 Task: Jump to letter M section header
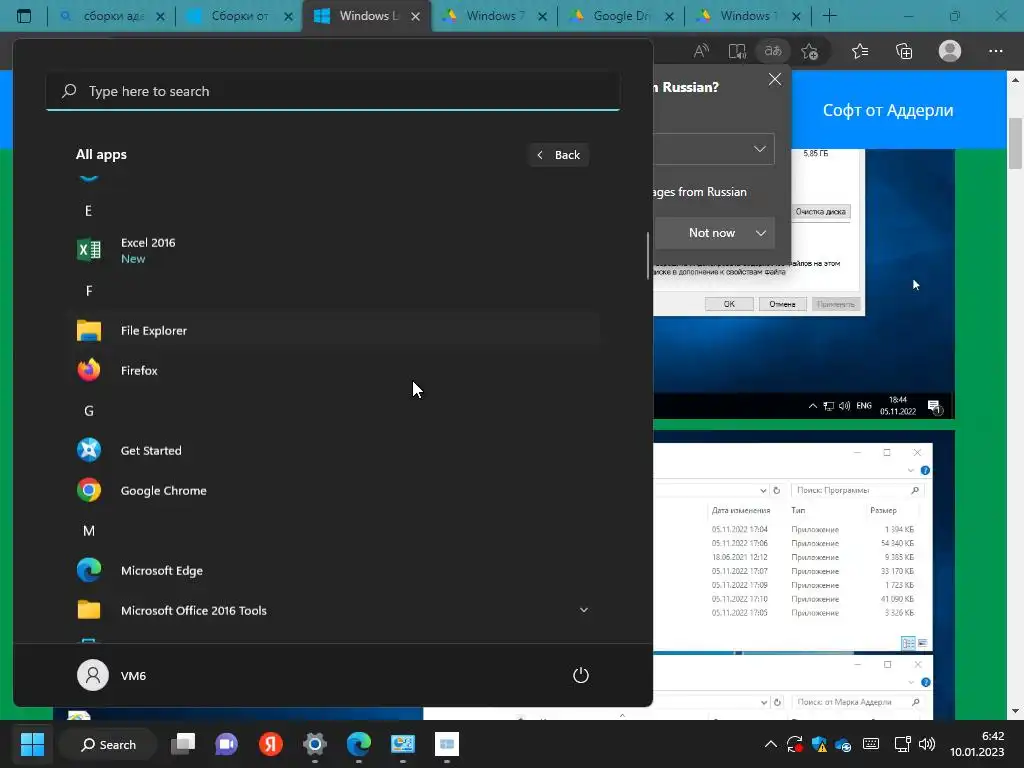[89, 531]
